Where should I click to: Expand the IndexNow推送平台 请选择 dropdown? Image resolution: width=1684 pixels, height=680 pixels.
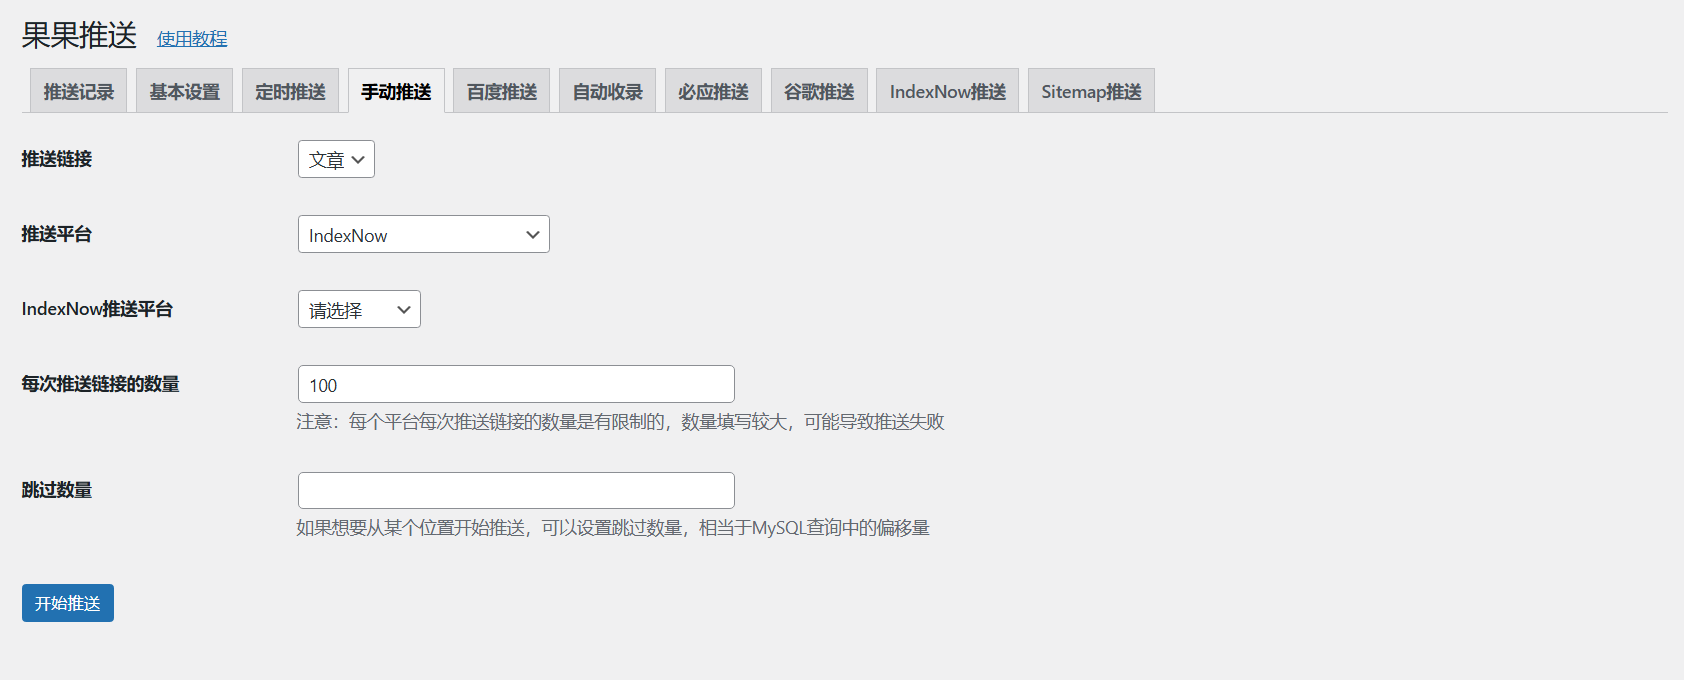[x=359, y=309]
